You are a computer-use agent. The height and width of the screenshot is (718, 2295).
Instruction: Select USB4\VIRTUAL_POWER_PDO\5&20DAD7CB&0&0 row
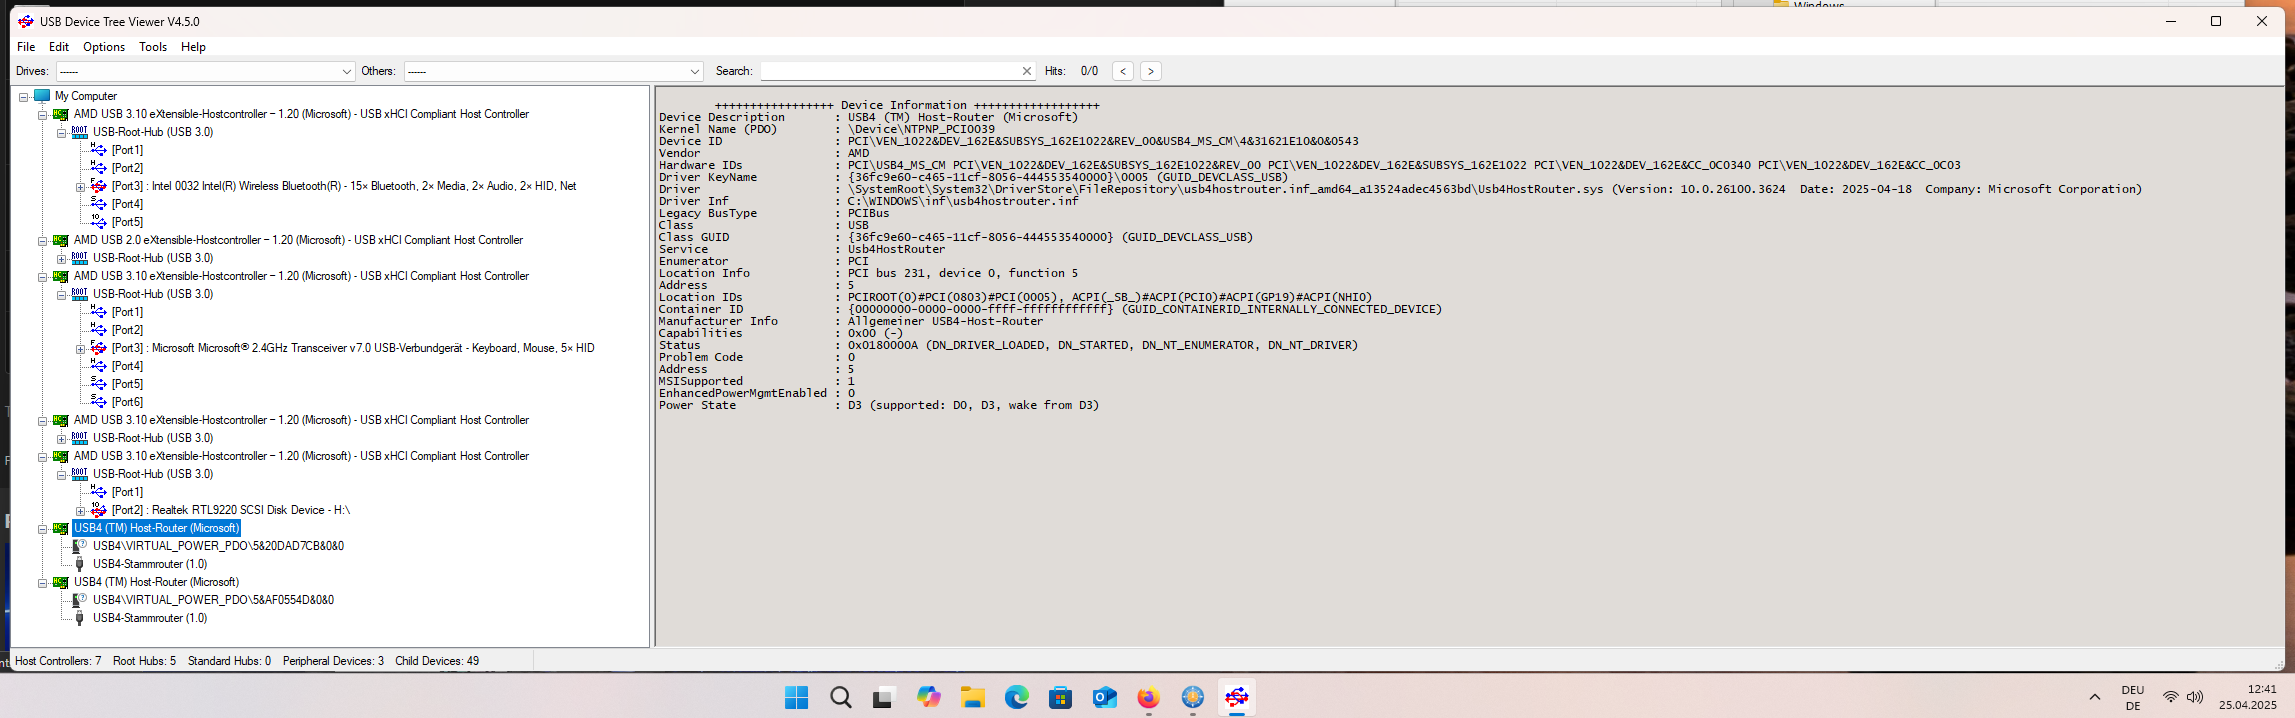click(218, 546)
